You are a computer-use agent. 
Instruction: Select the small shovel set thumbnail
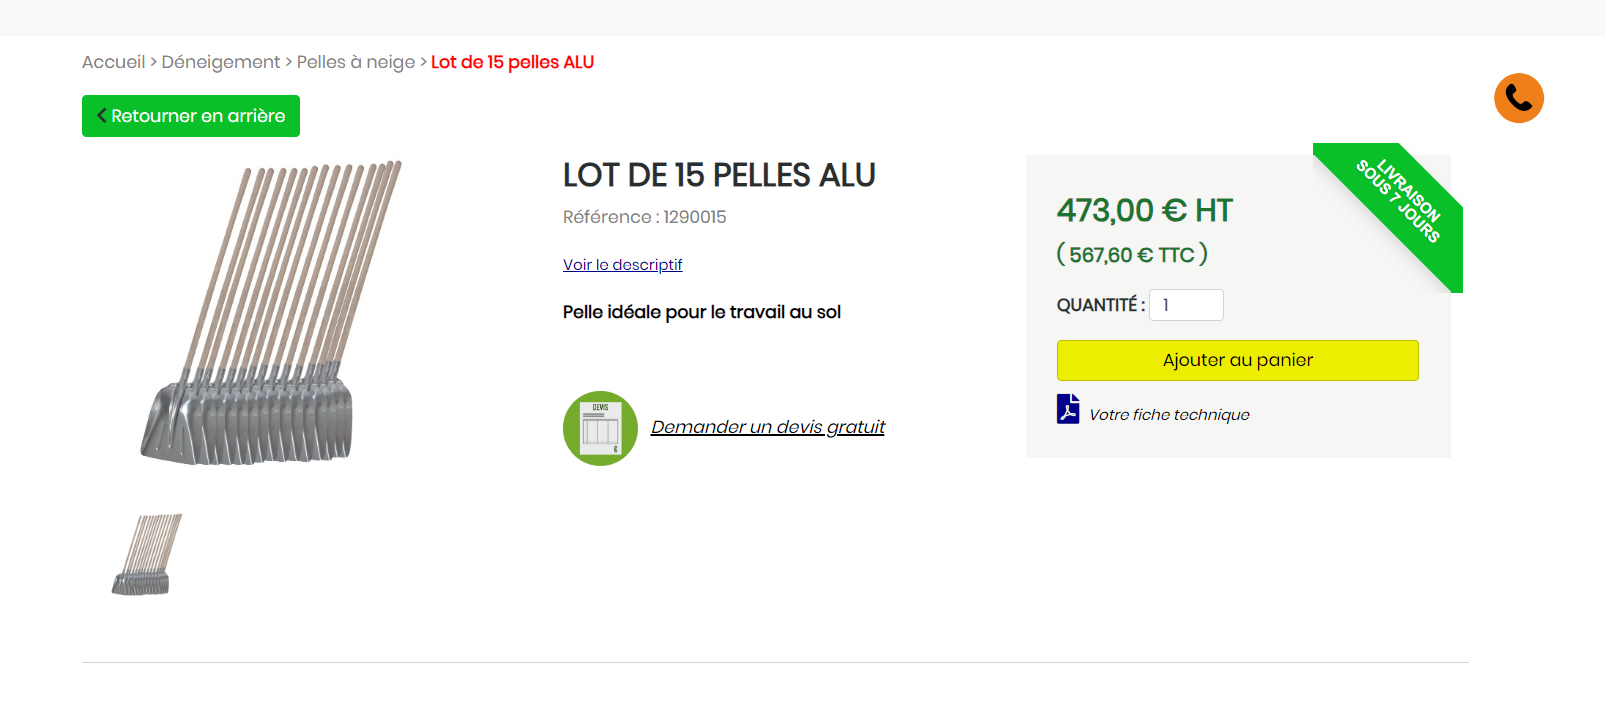pos(147,554)
